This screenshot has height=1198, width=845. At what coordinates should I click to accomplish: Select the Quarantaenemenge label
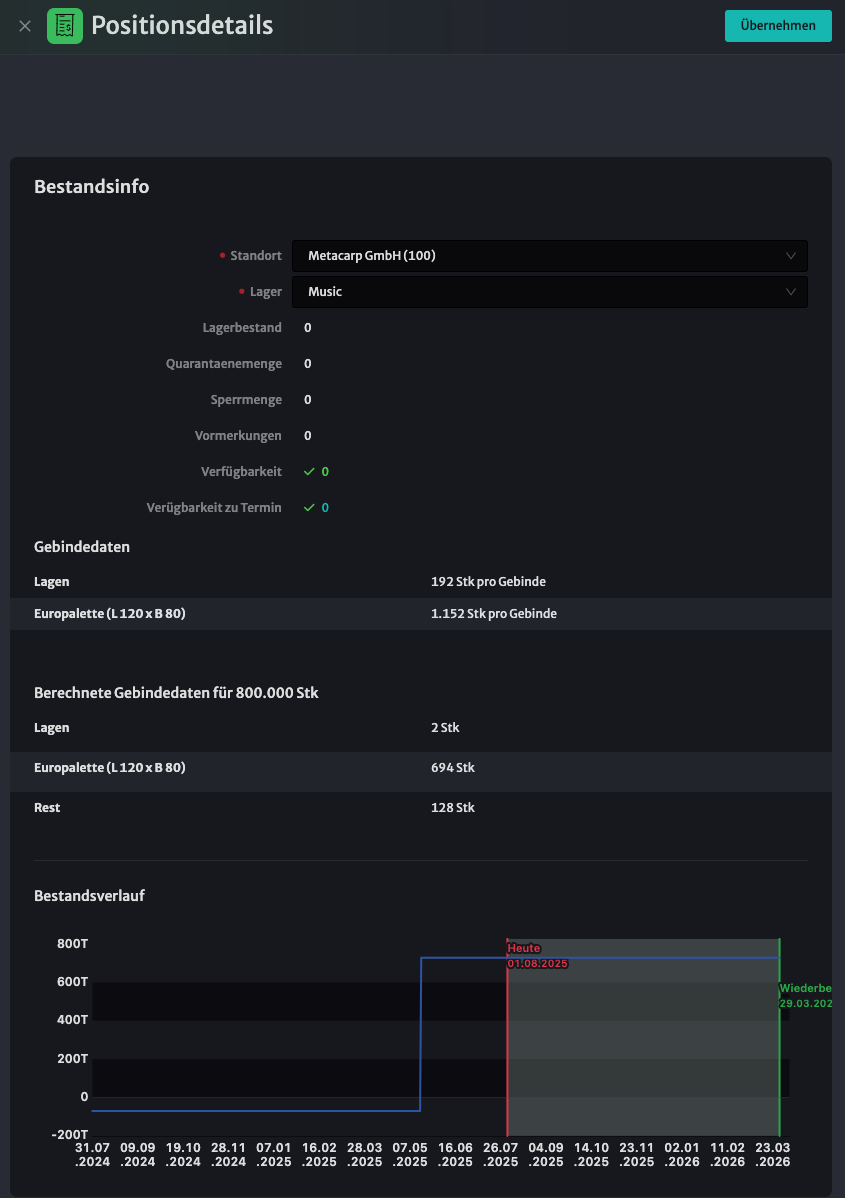[223, 364]
